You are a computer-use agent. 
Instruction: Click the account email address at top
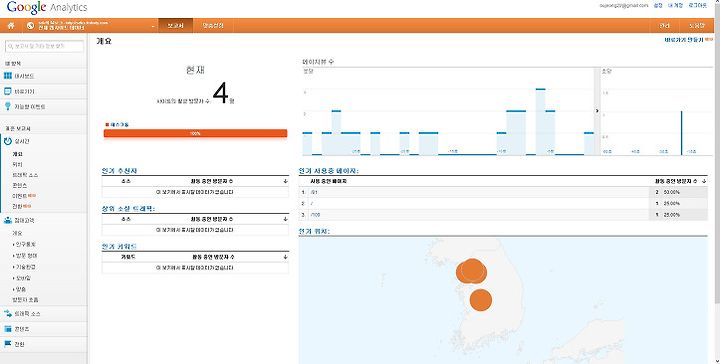pos(624,6)
